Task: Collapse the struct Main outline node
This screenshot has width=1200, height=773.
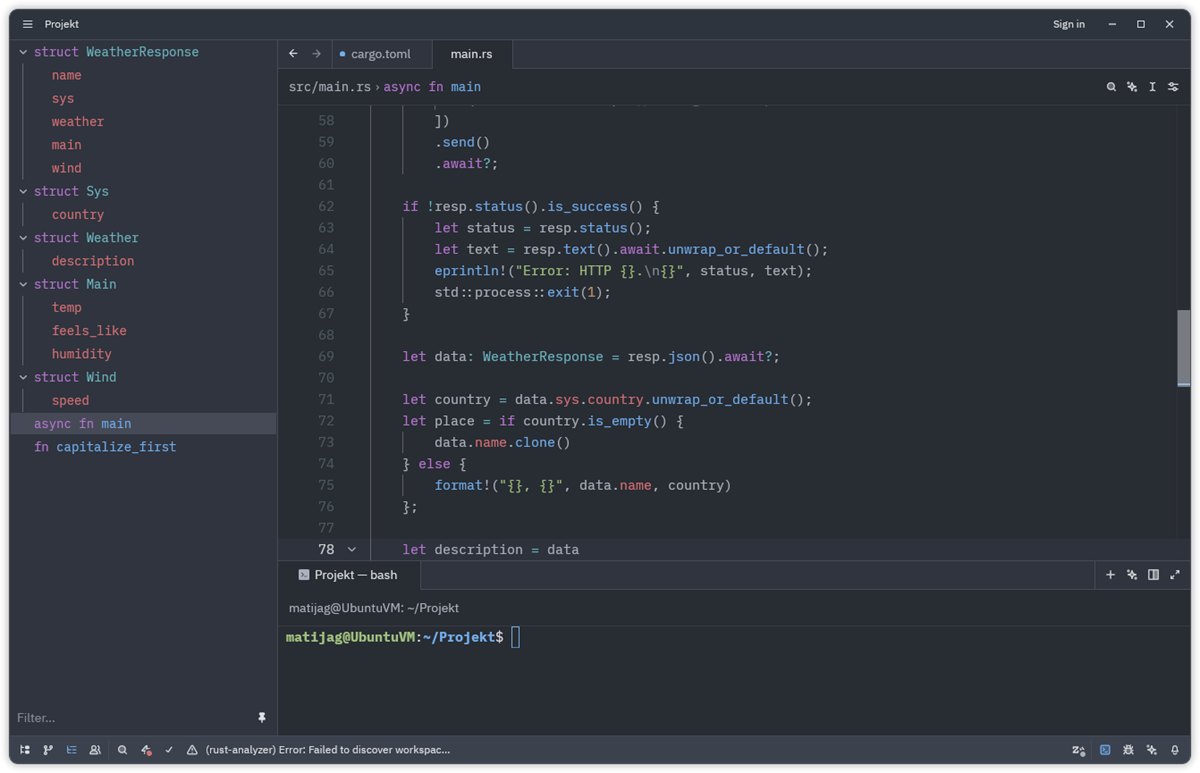Action: pos(24,284)
